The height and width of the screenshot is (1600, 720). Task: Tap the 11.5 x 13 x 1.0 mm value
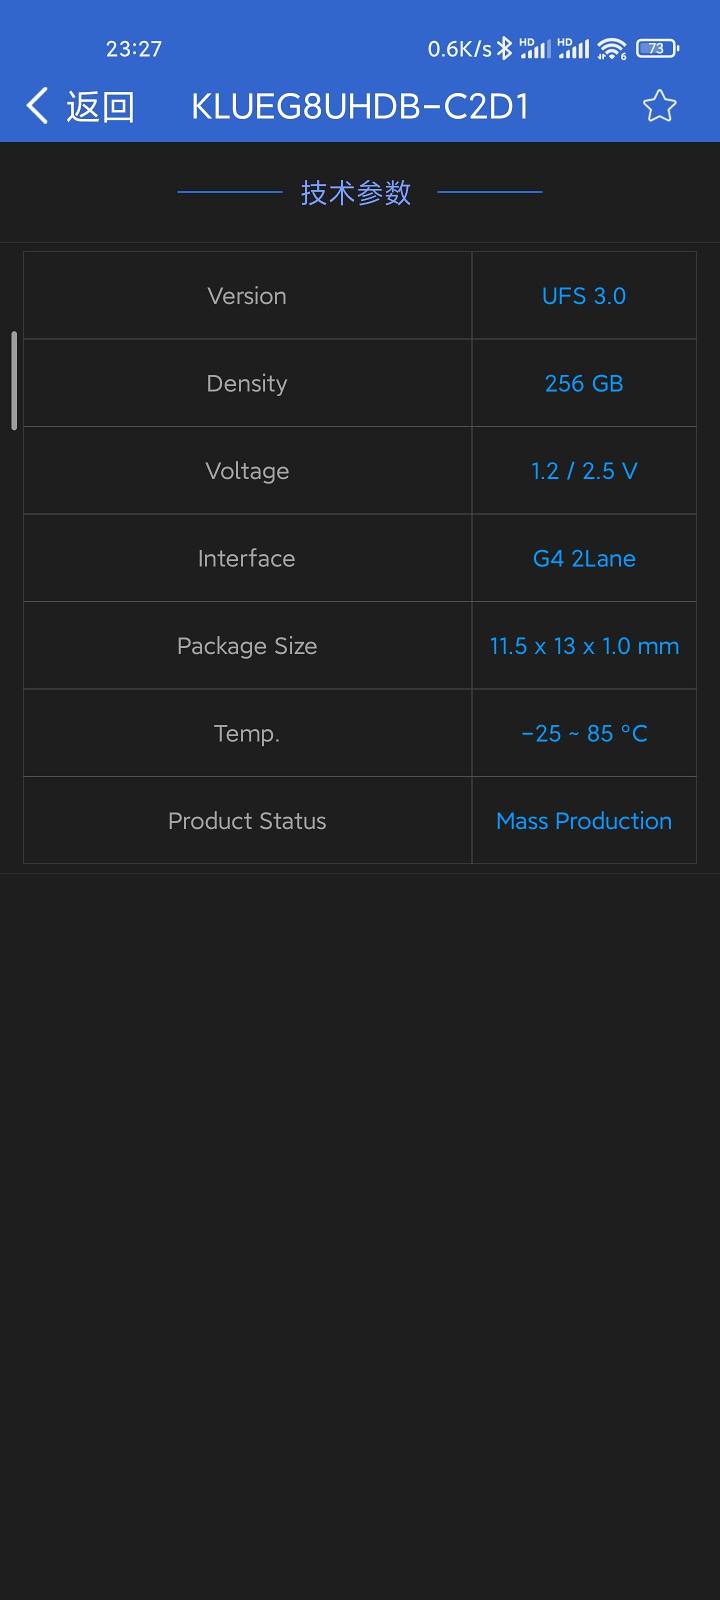[x=584, y=646]
